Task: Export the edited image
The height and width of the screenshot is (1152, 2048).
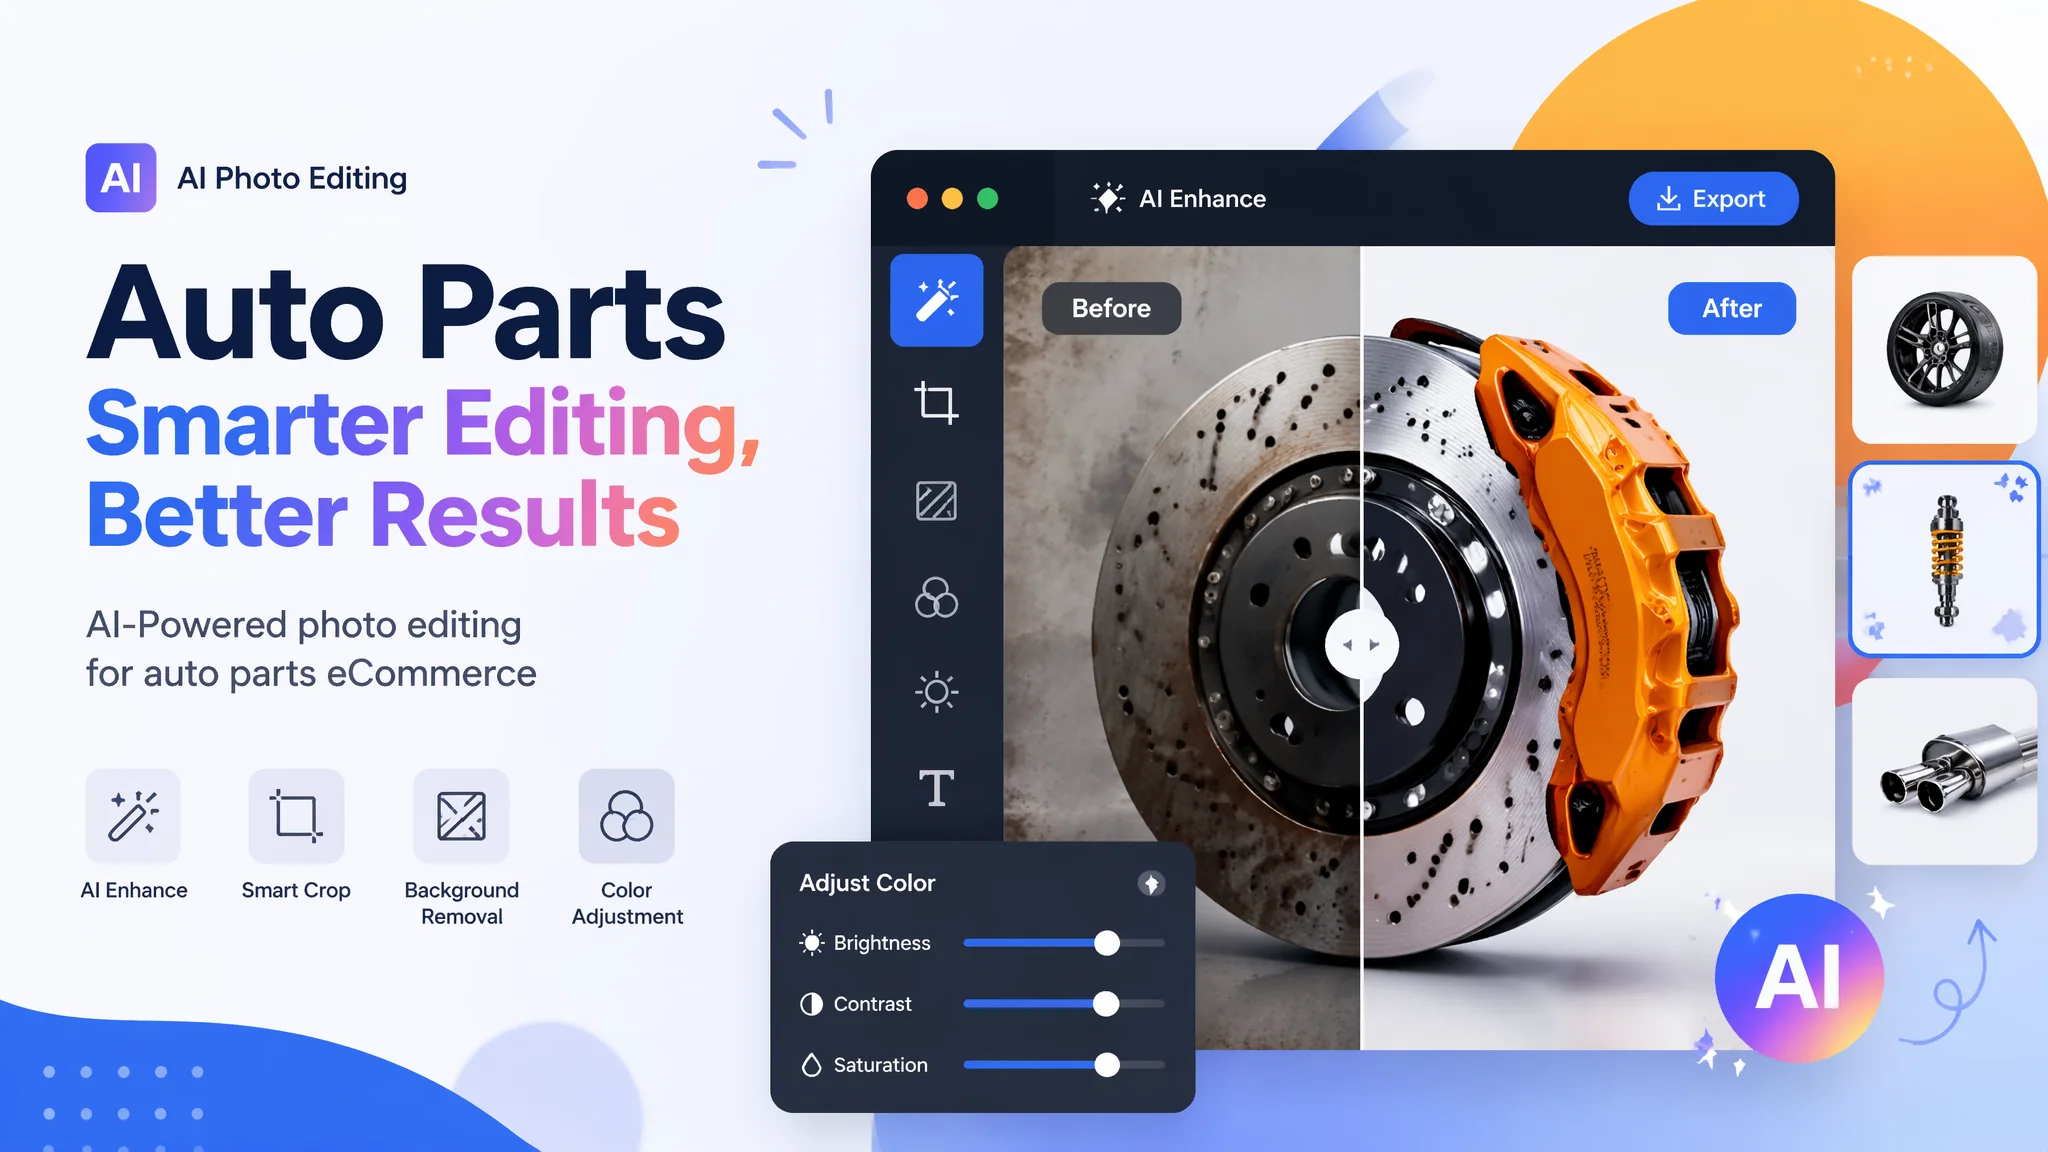Action: (x=1713, y=199)
